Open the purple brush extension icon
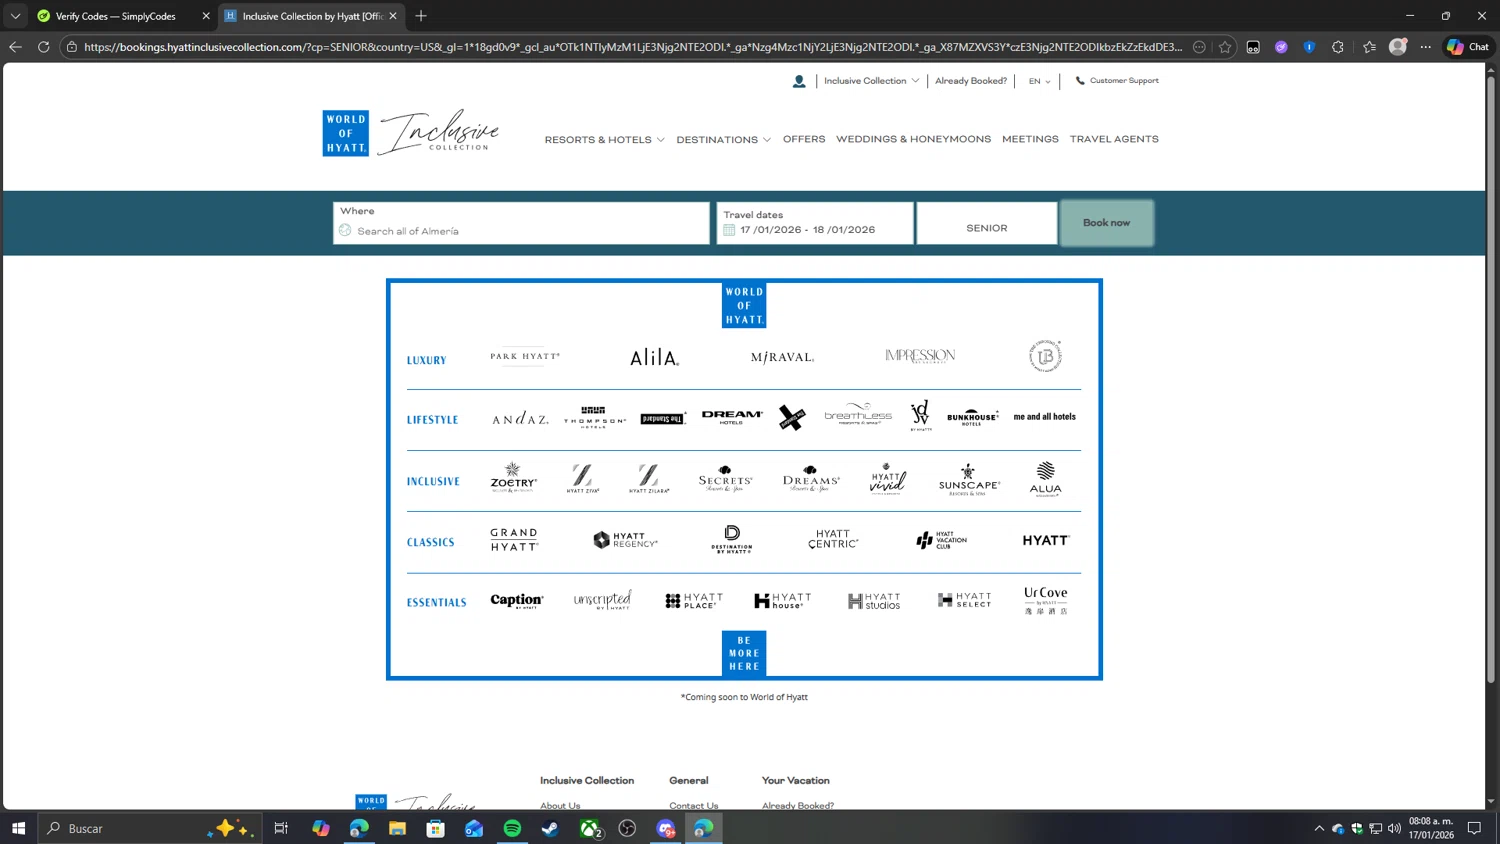The image size is (1500, 844). 1281,47
